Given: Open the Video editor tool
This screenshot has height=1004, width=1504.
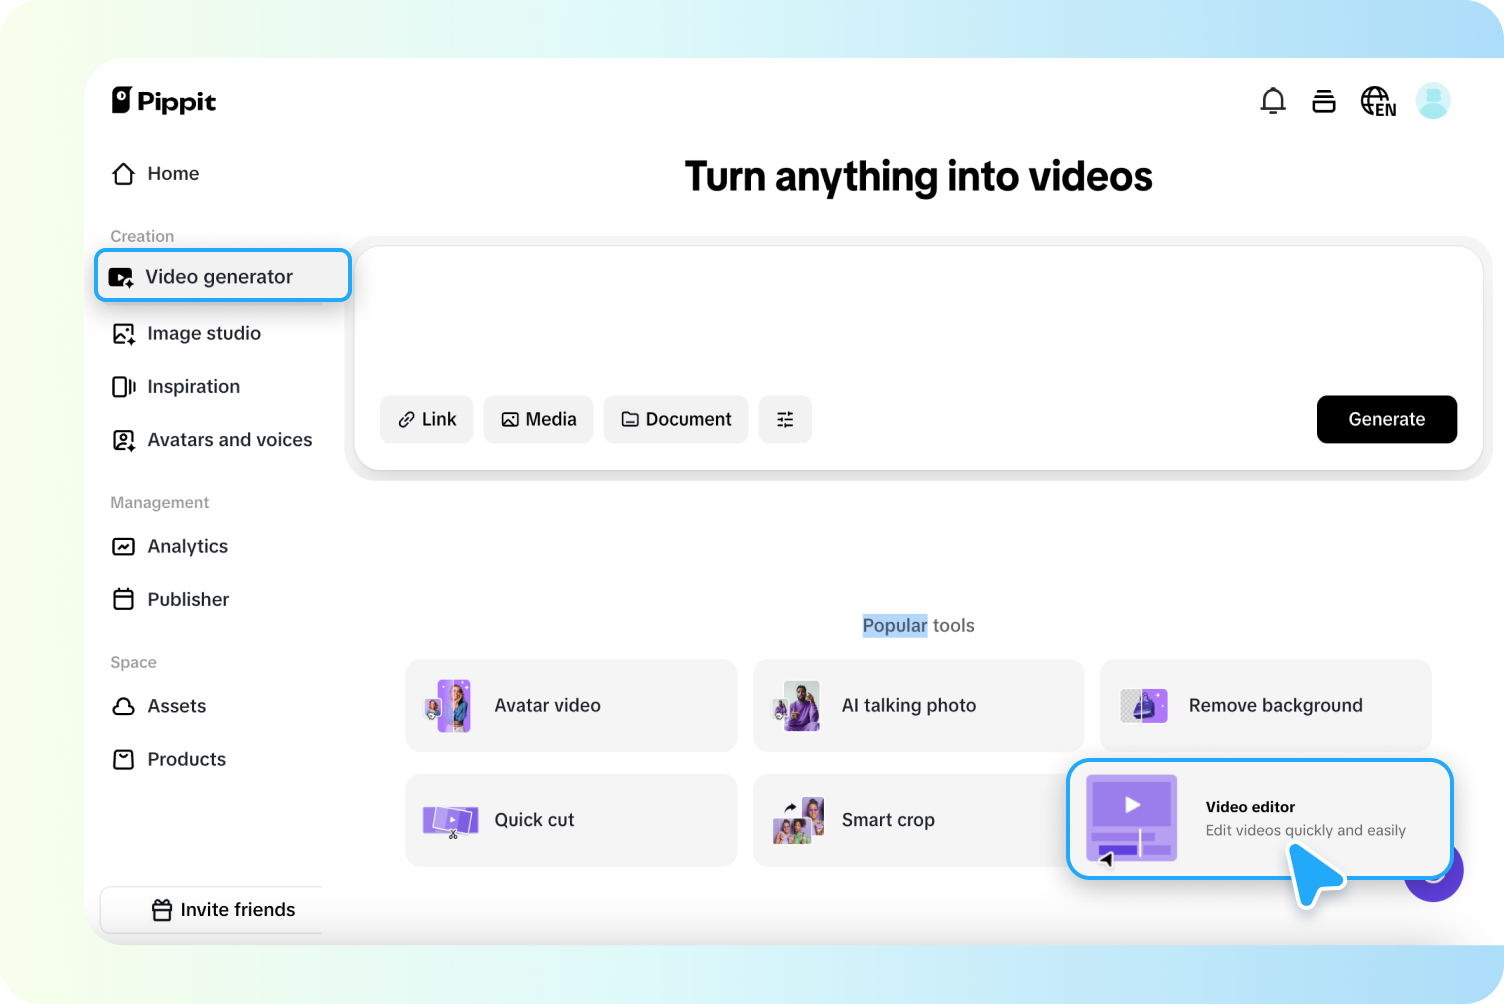Looking at the screenshot, I should click(x=1258, y=819).
